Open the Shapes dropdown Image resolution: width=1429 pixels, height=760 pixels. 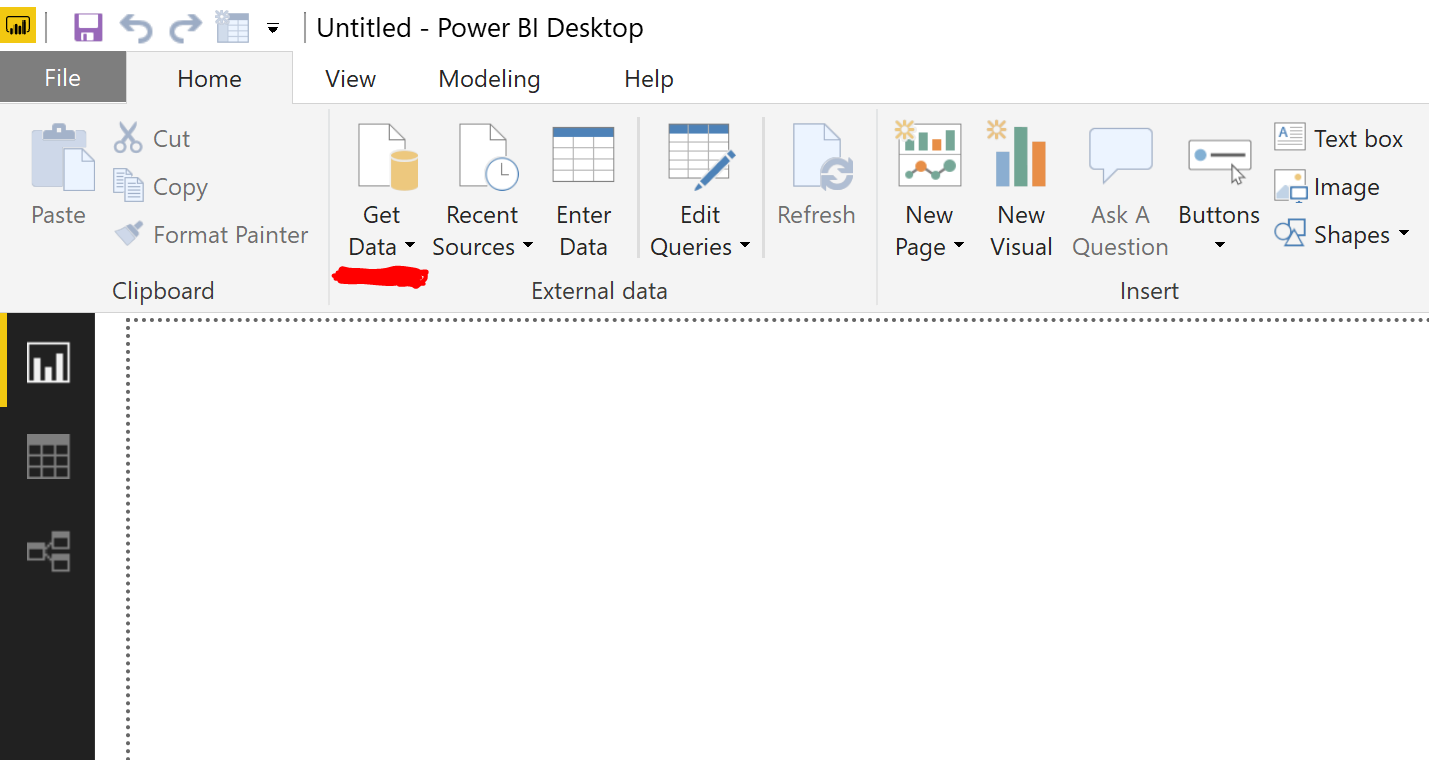1341,235
